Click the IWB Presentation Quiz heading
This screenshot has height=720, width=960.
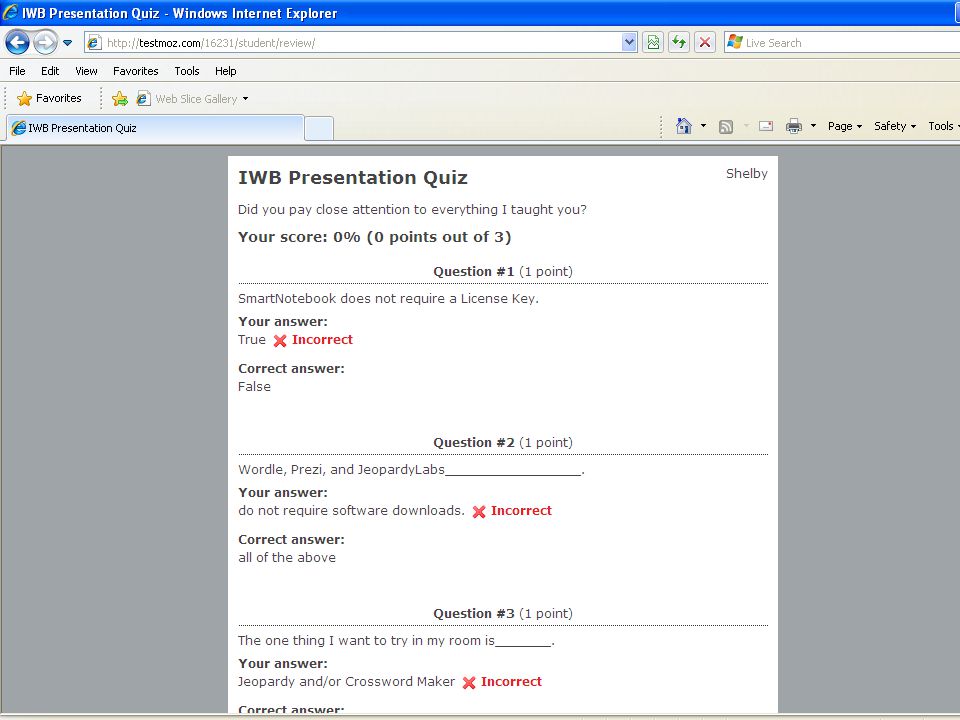353,178
